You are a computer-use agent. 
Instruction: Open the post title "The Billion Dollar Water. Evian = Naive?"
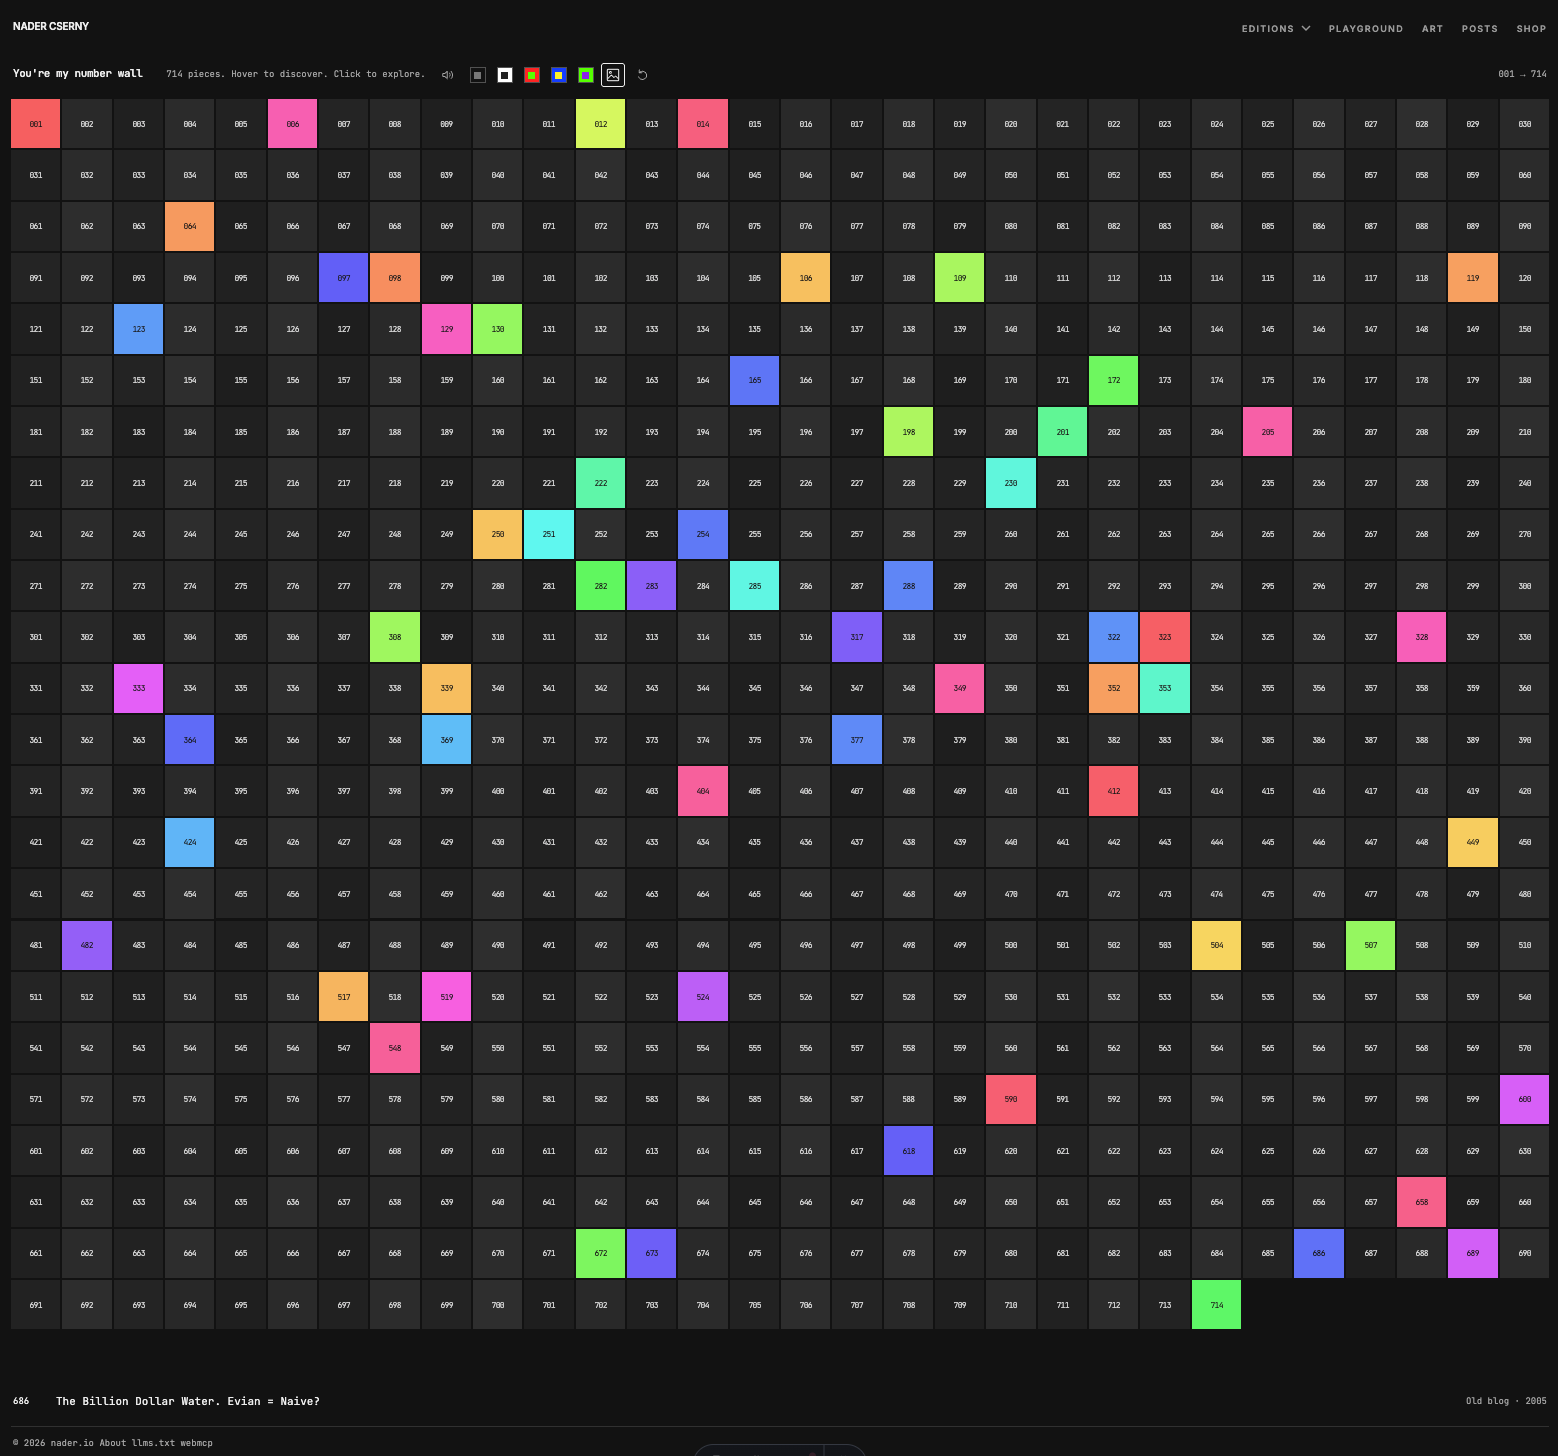pos(188,1401)
